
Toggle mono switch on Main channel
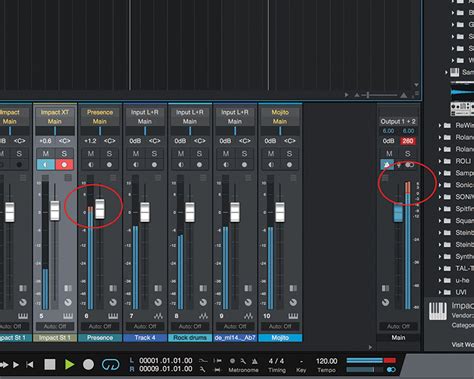(409, 165)
